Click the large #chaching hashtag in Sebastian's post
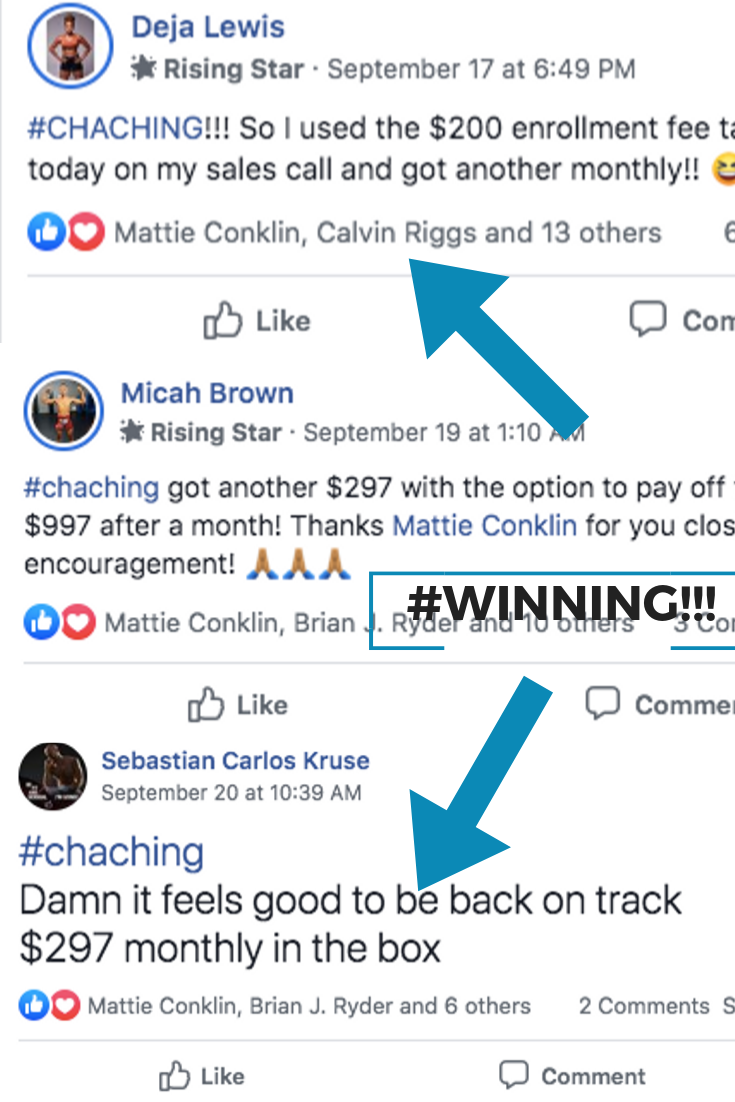Viewport: 735px width, 1102px height. tap(111, 852)
